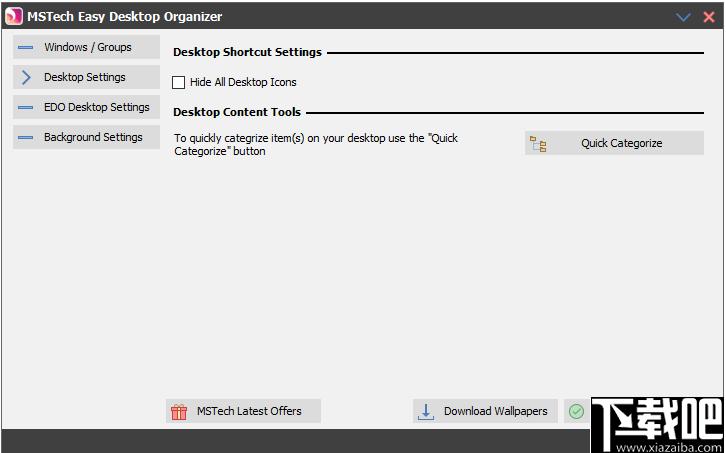Screen dimensions: 726x453
Task: Click the Download Wallpapers button
Action: 485,411
